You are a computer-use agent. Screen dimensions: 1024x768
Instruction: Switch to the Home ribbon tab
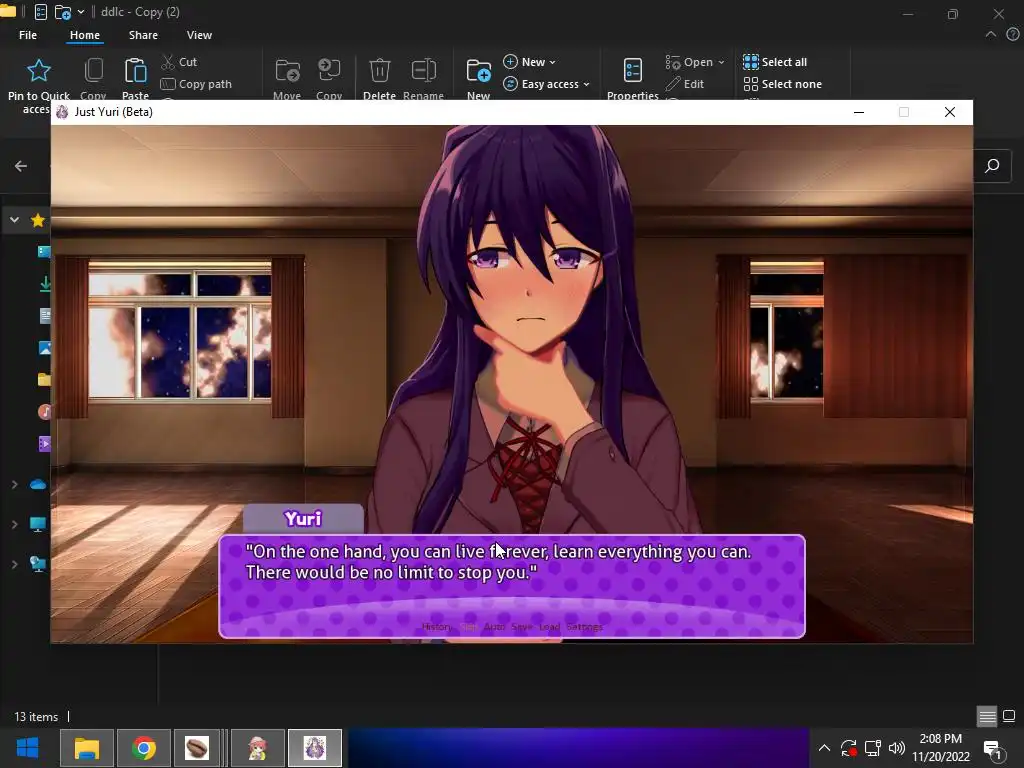tap(85, 35)
